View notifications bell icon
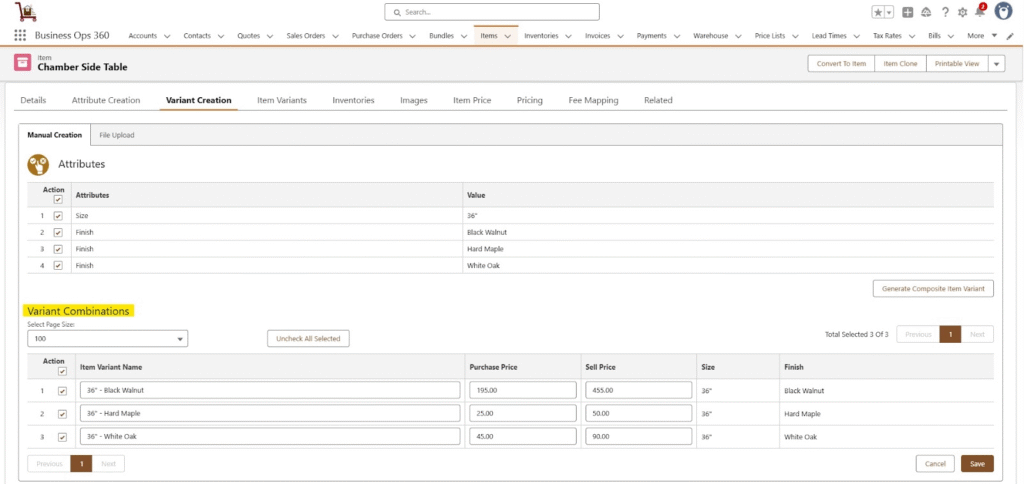The image size is (1024, 484). pyautogui.click(x=980, y=12)
